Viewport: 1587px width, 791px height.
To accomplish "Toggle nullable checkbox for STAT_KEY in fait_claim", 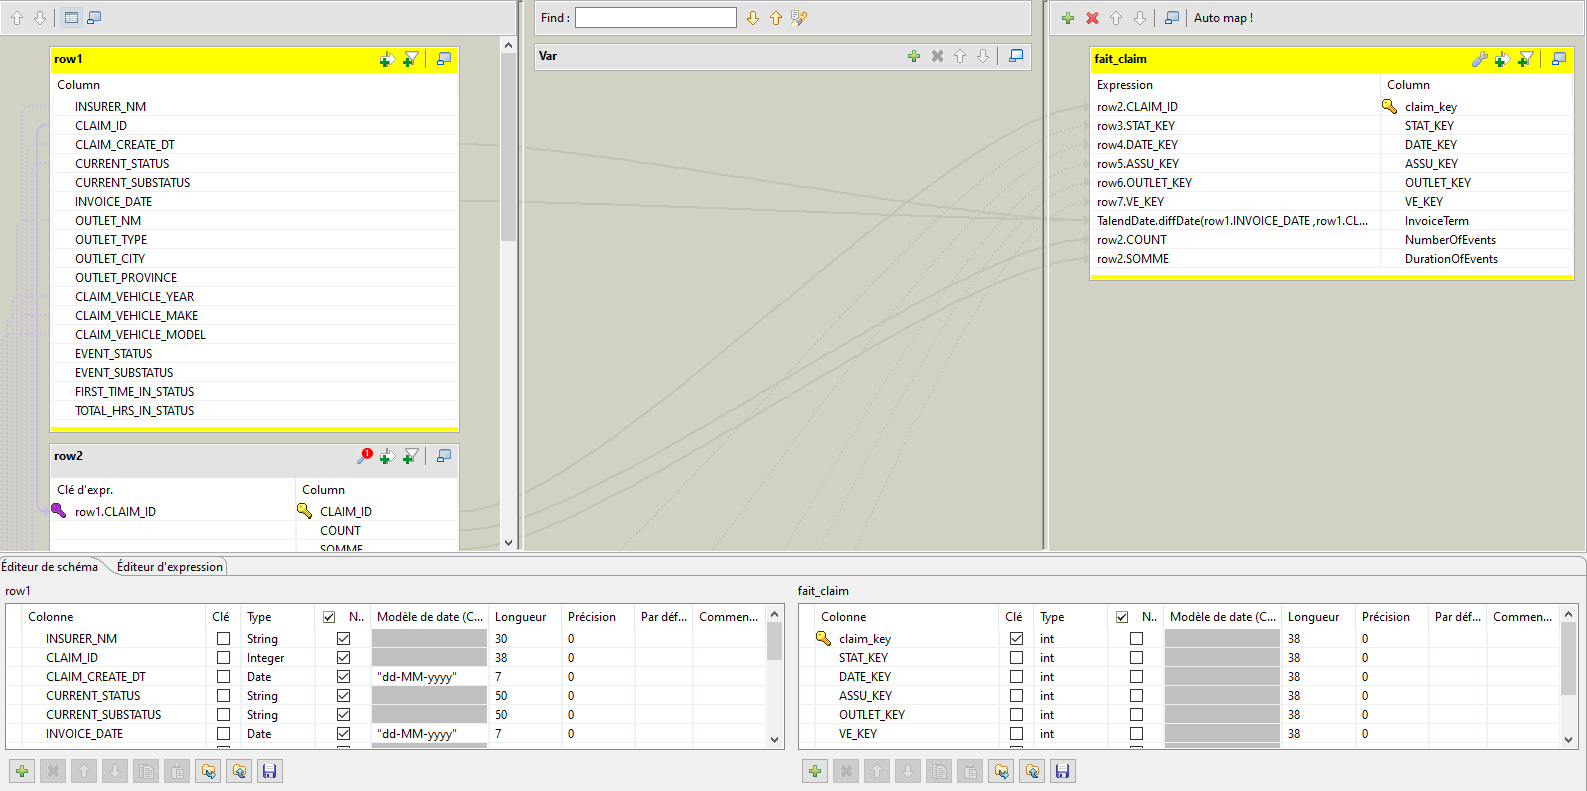I will pyautogui.click(x=1136, y=657).
